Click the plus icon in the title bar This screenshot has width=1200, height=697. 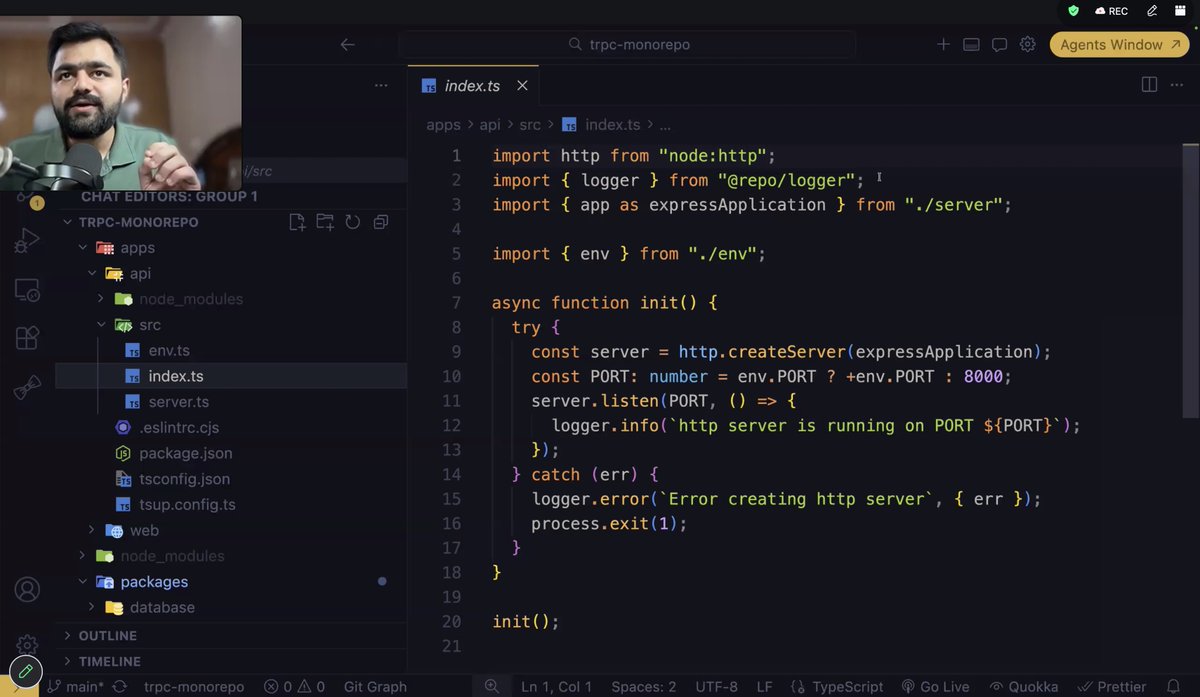[x=943, y=44]
